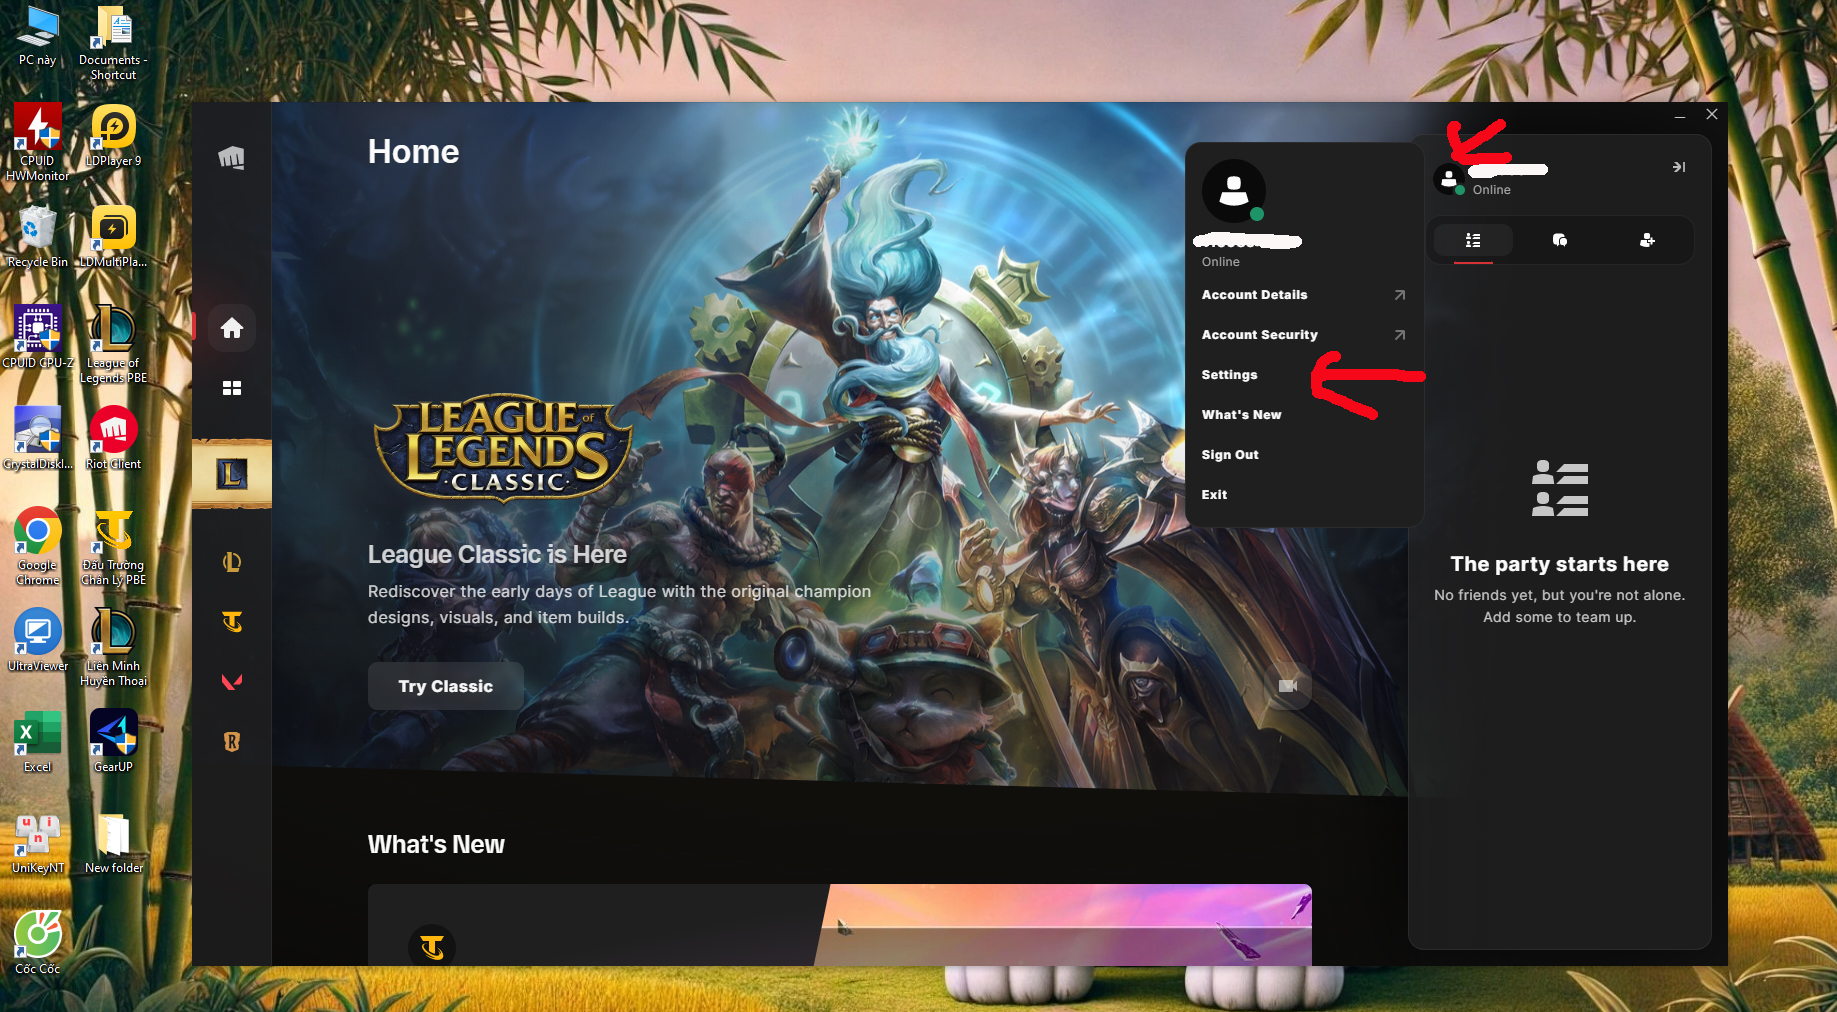The image size is (1837, 1012).
Task: Open Recycle Bin desktop icon
Action: [38, 237]
